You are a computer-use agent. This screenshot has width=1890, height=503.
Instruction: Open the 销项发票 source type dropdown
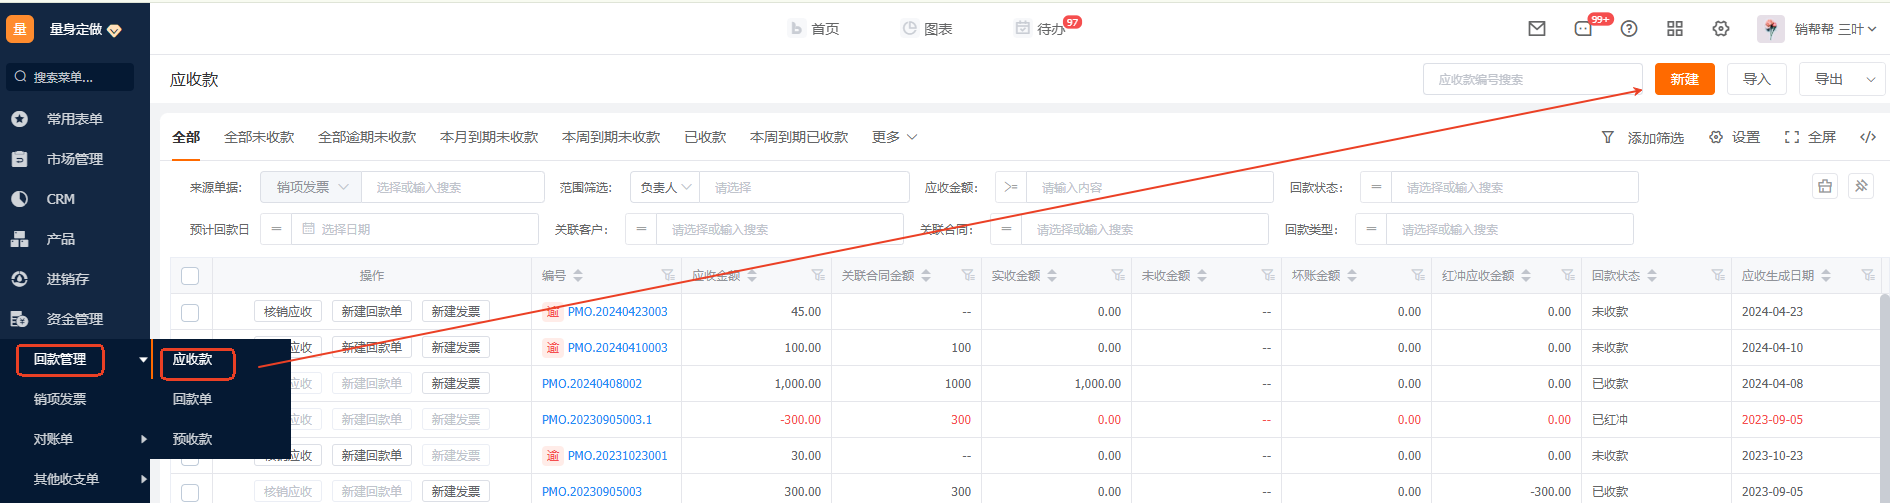(311, 187)
